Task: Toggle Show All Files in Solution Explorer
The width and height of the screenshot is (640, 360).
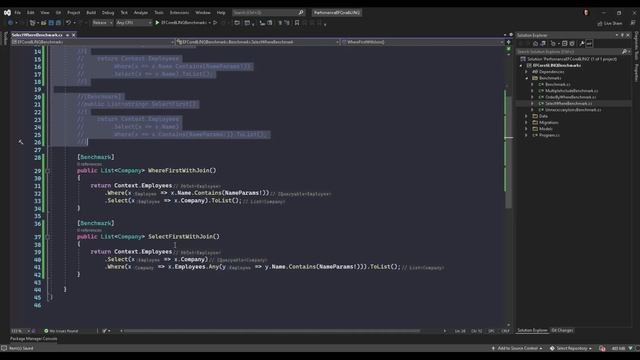Action: (x=572, y=44)
